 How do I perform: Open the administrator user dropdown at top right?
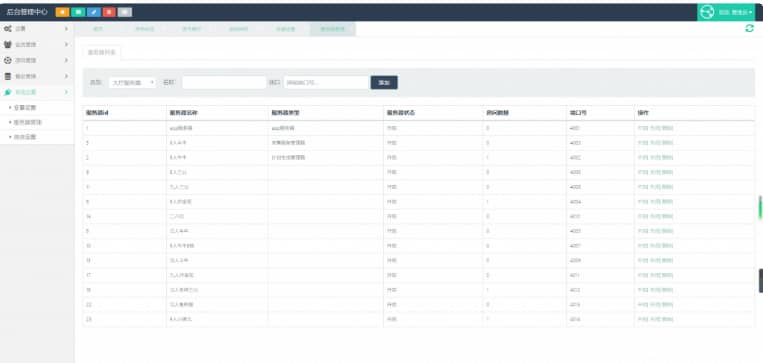pyautogui.click(x=736, y=12)
